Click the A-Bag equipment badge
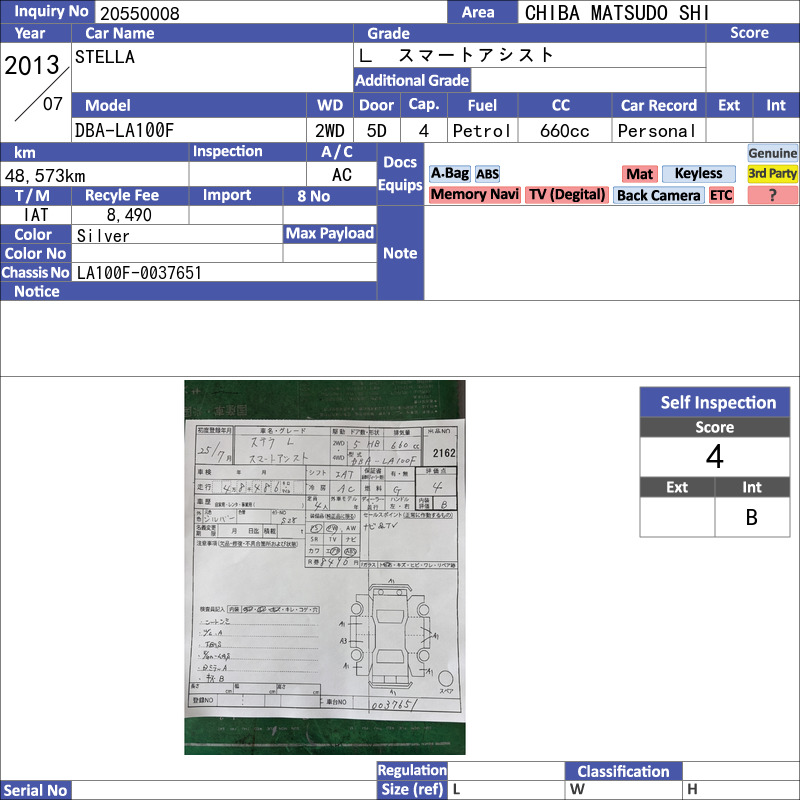The height and width of the screenshot is (800, 800). [449, 174]
